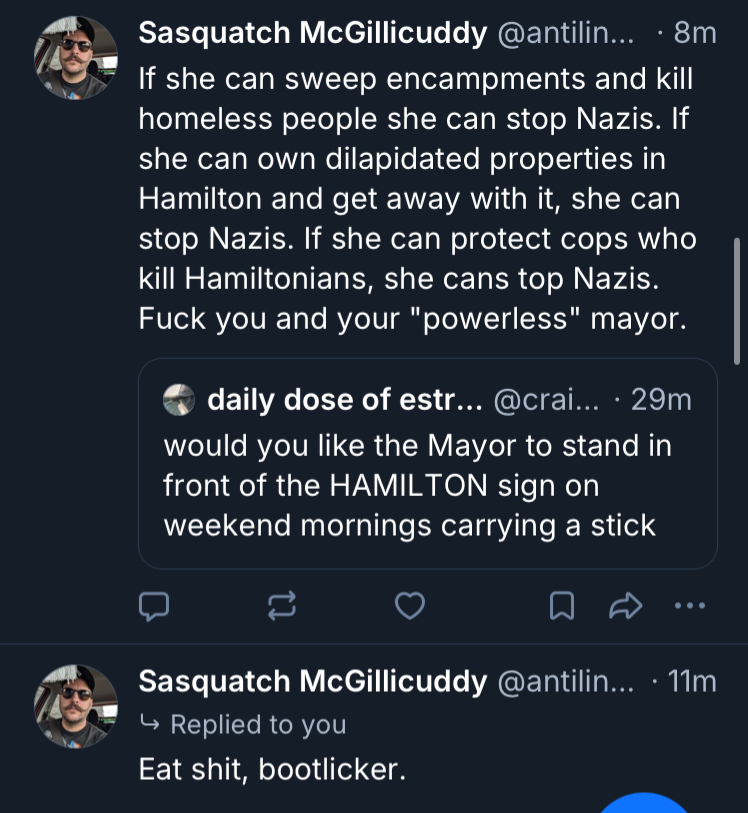This screenshot has width=748, height=813.
Task: Tap the blue floating compose button
Action: click(x=645, y=803)
